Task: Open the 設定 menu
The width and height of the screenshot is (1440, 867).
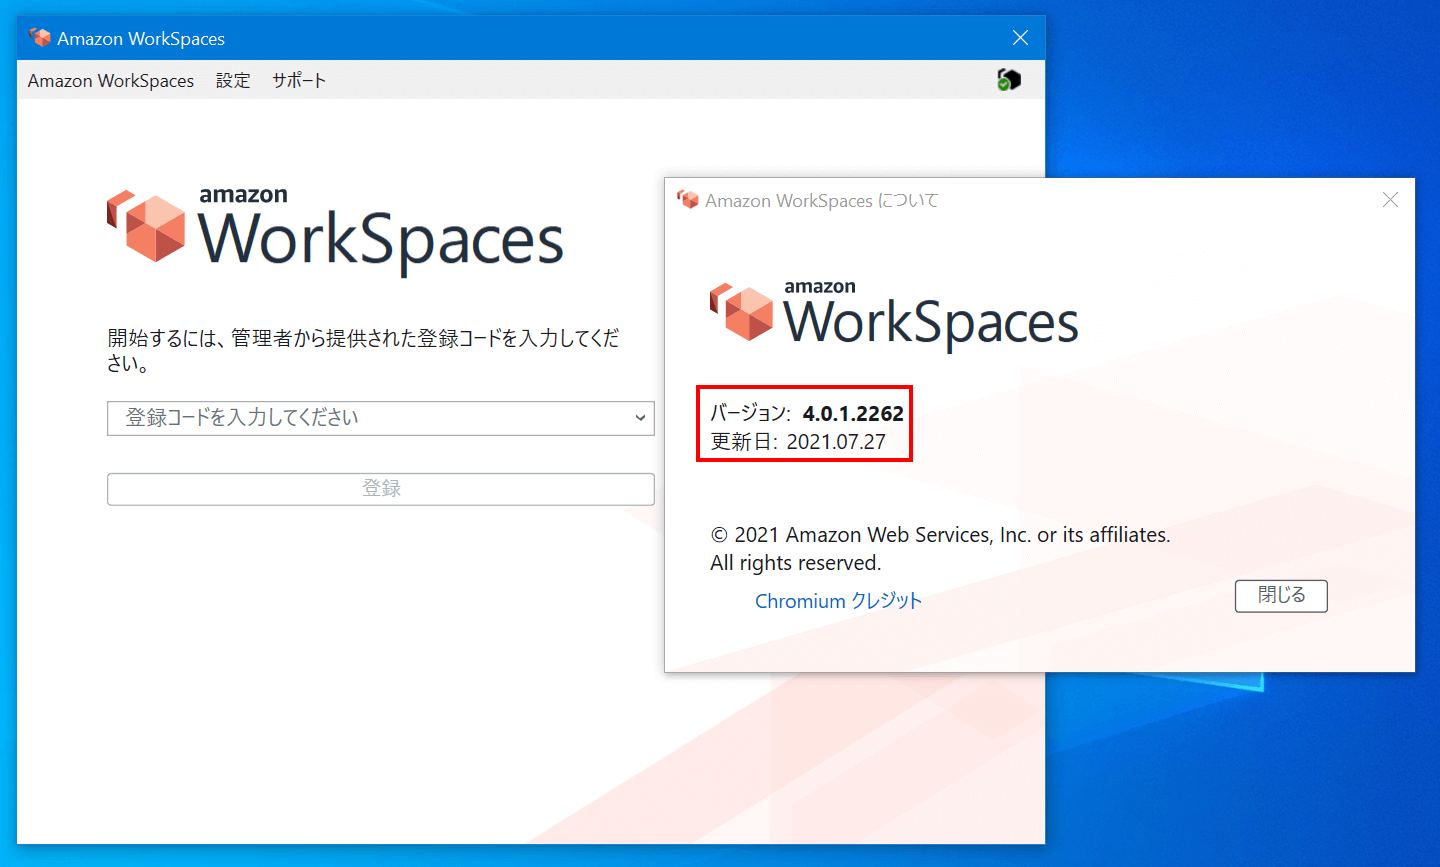Action: click(x=233, y=80)
